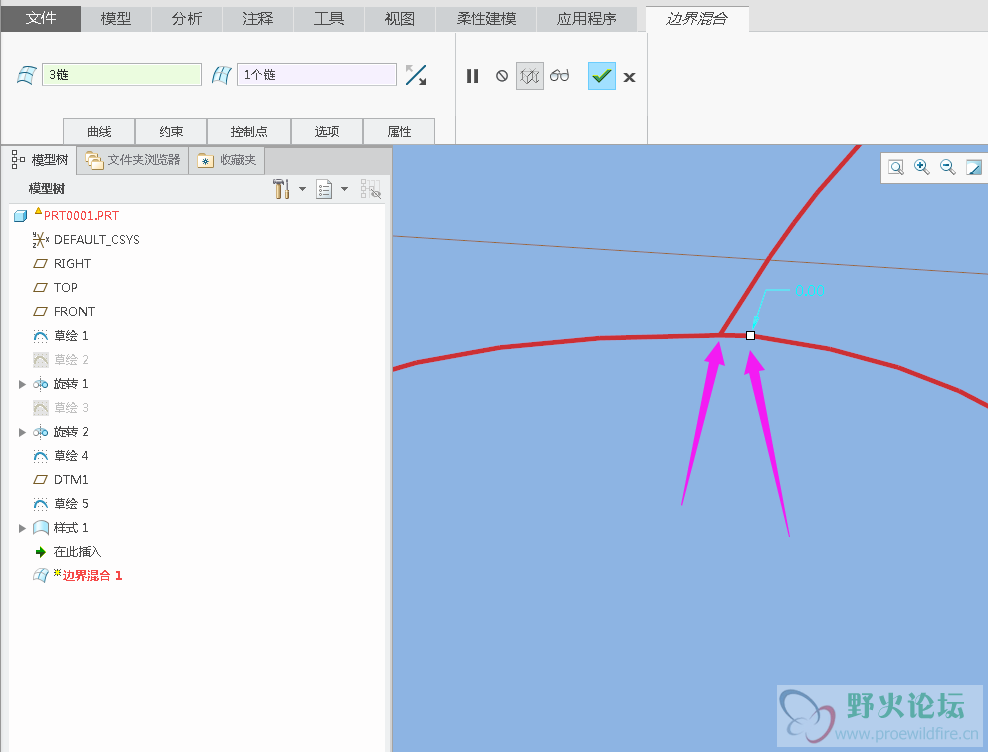Select hidden 草绘 3 feature
This screenshot has width=988, height=752.
click(x=71, y=407)
